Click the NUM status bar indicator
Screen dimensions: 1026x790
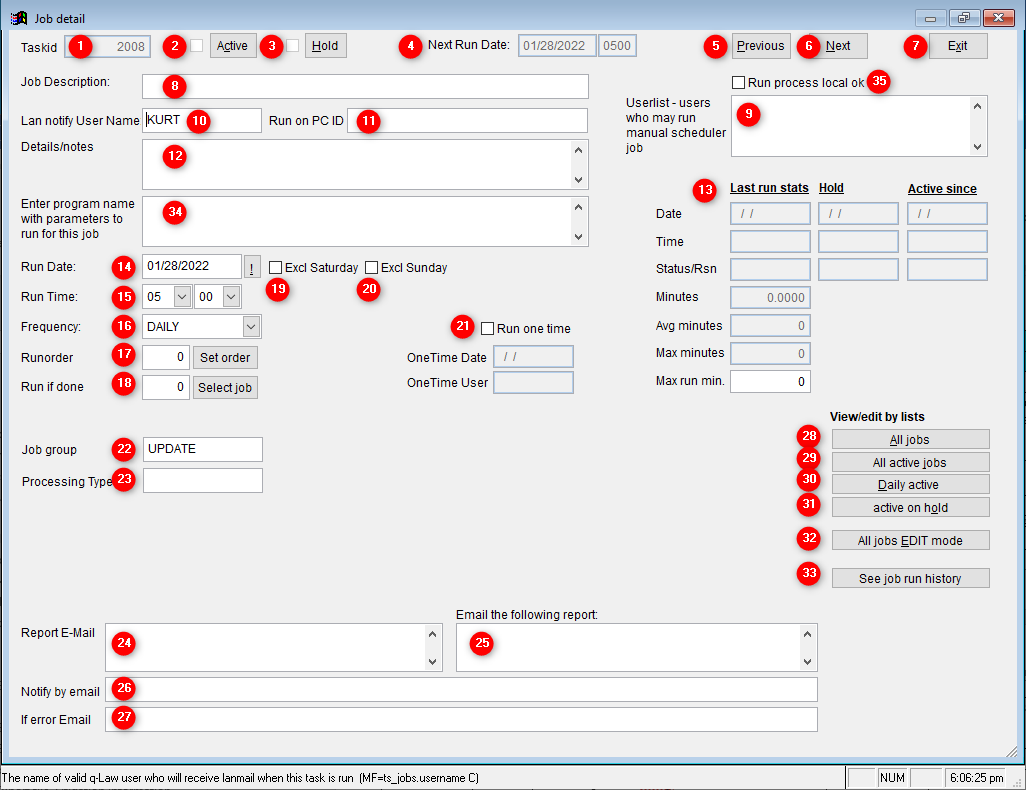tap(892, 778)
